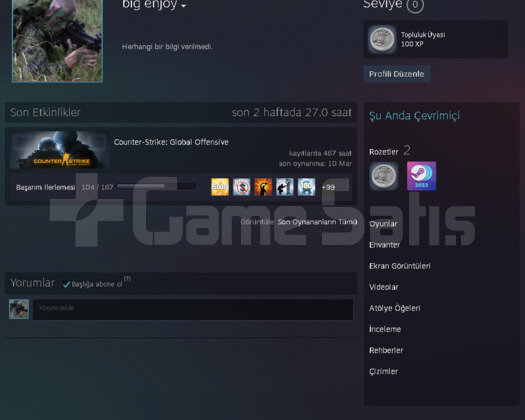The width and height of the screenshot is (525, 420).
Task: Toggle Başlığa abone ol checkbox
Action: coord(66,284)
